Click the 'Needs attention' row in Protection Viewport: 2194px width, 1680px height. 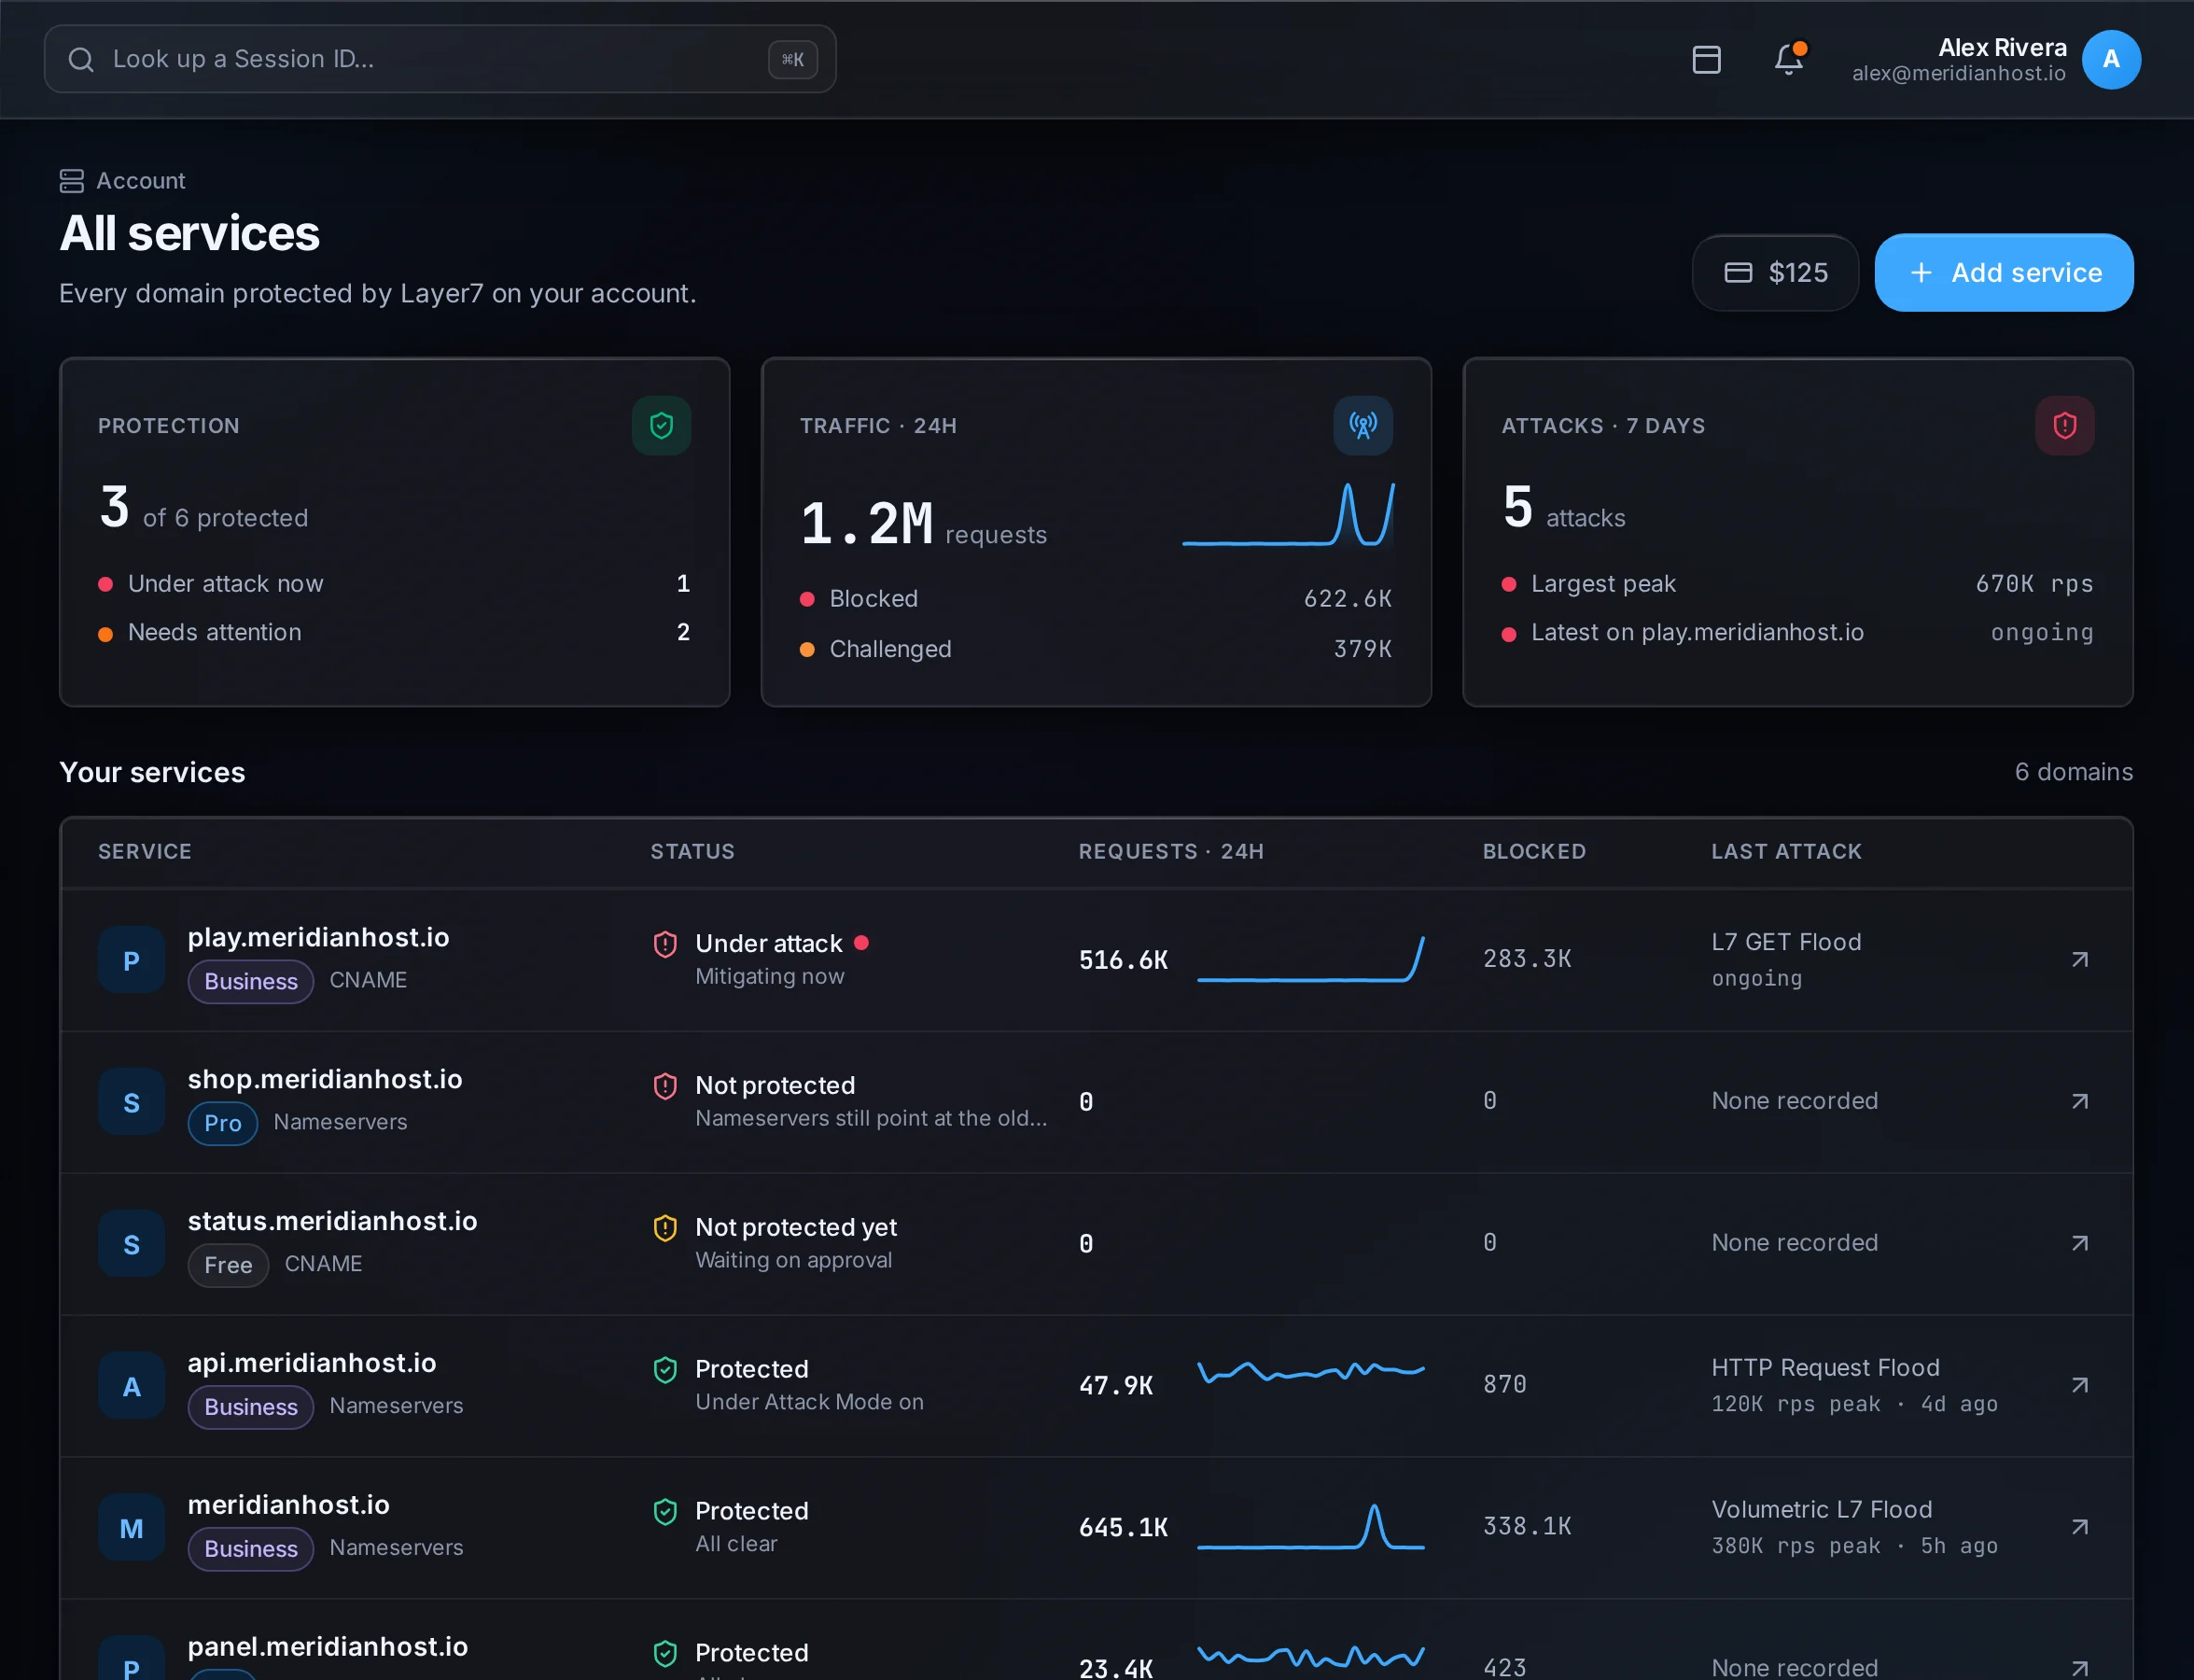coord(394,633)
